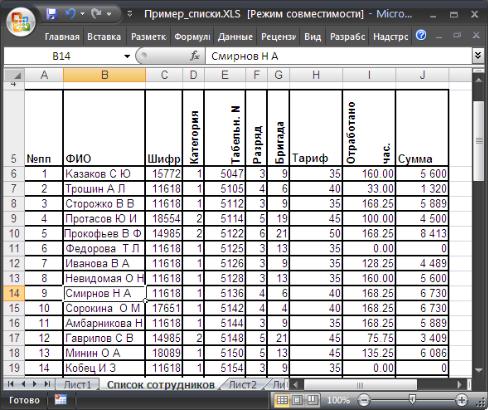Viewport: 488px width, 410px height.
Task: Go to previous sheet navigation arrow
Action: click(x=23, y=384)
